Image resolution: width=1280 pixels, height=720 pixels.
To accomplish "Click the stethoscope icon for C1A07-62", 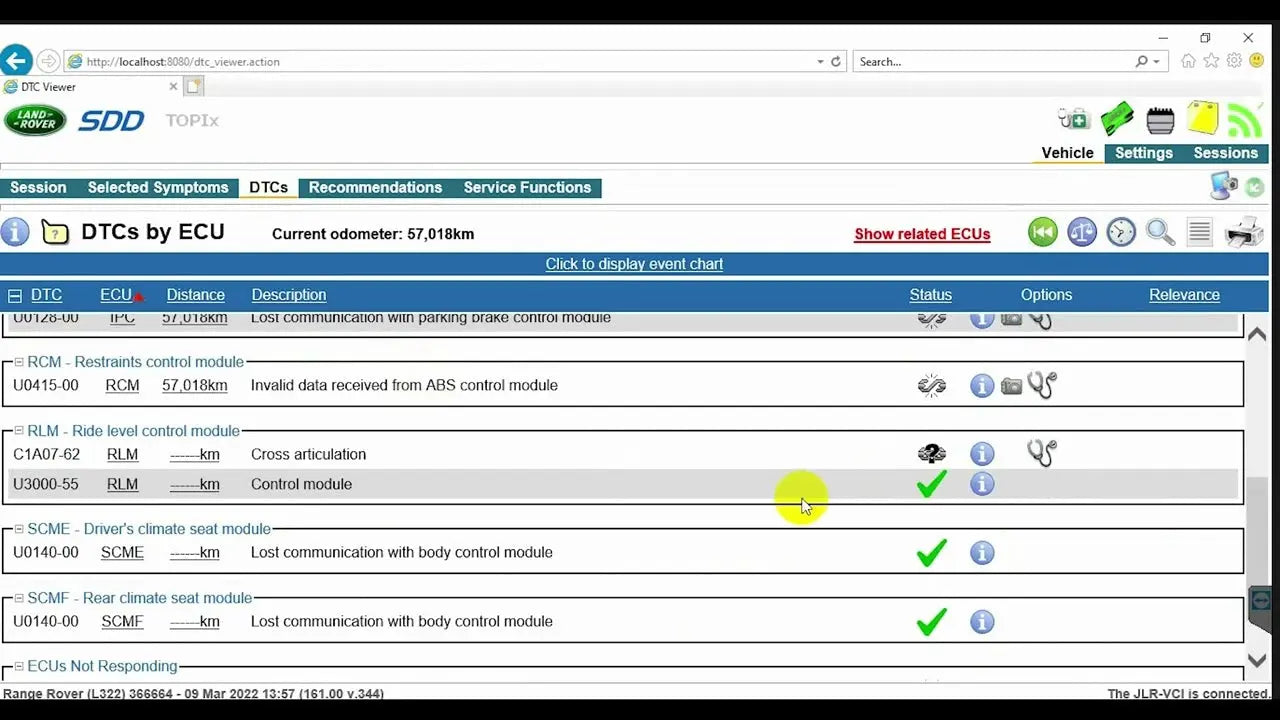I will coord(1041,453).
